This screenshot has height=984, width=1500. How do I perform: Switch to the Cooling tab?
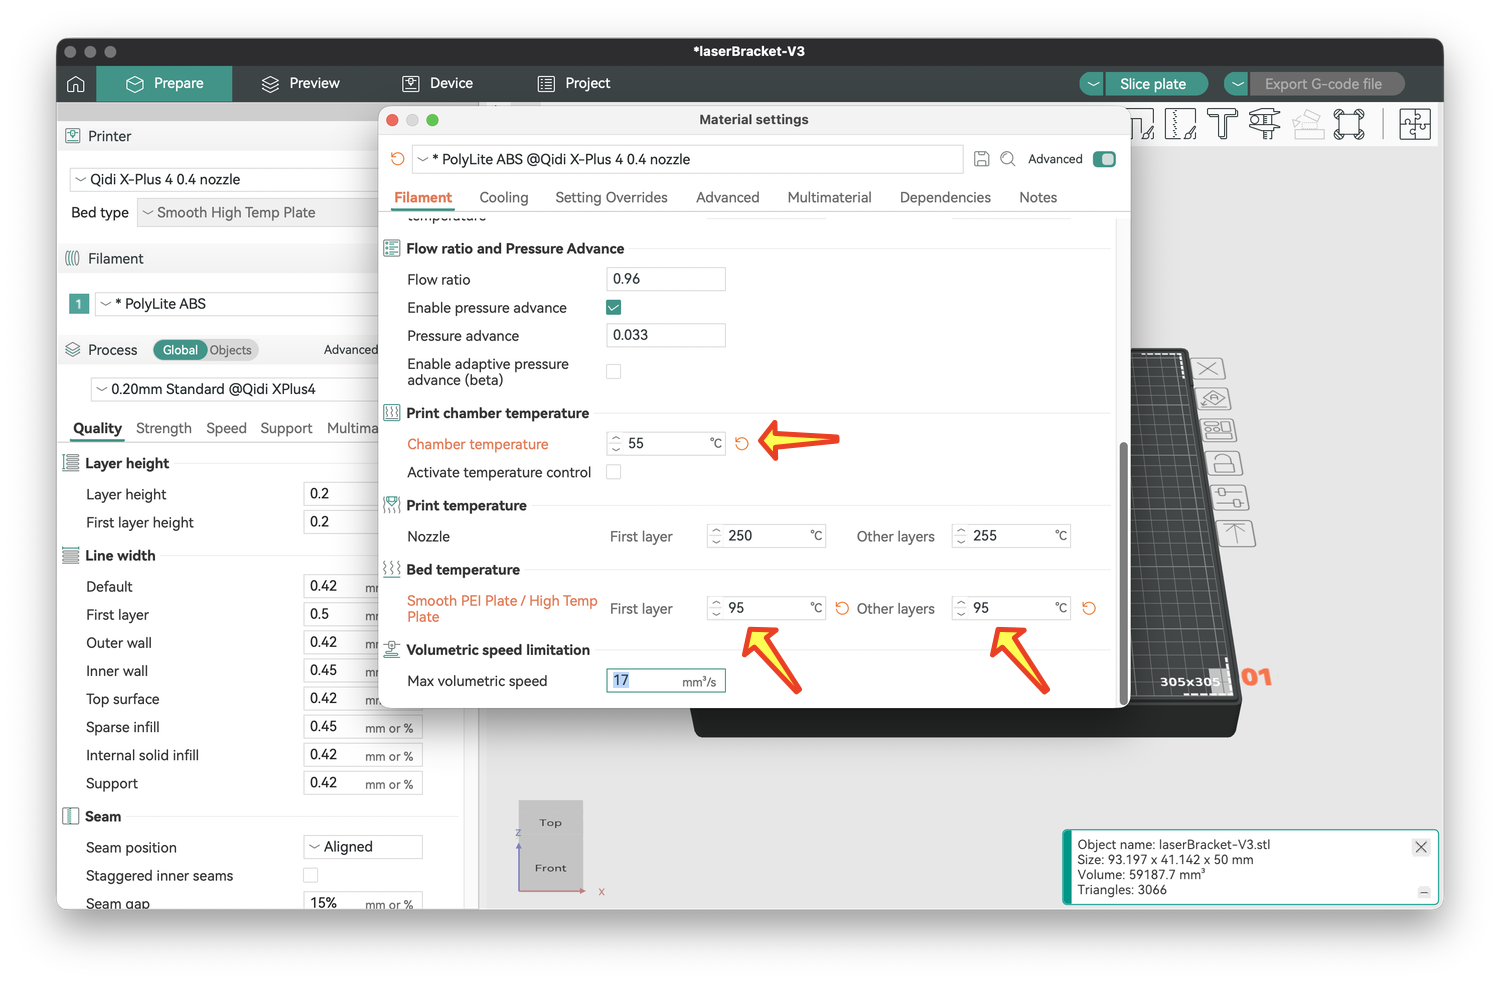pyautogui.click(x=504, y=198)
